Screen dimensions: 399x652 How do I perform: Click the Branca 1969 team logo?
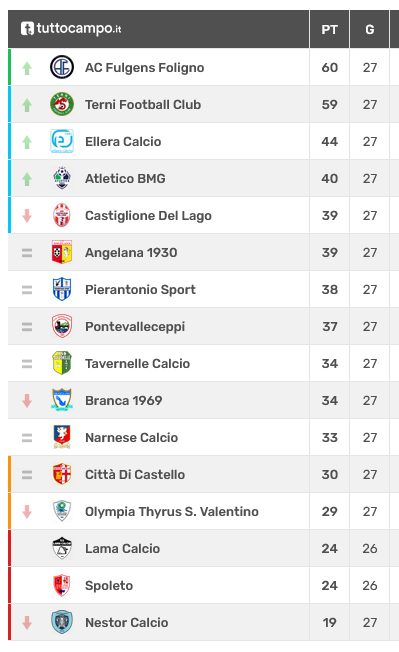point(62,400)
